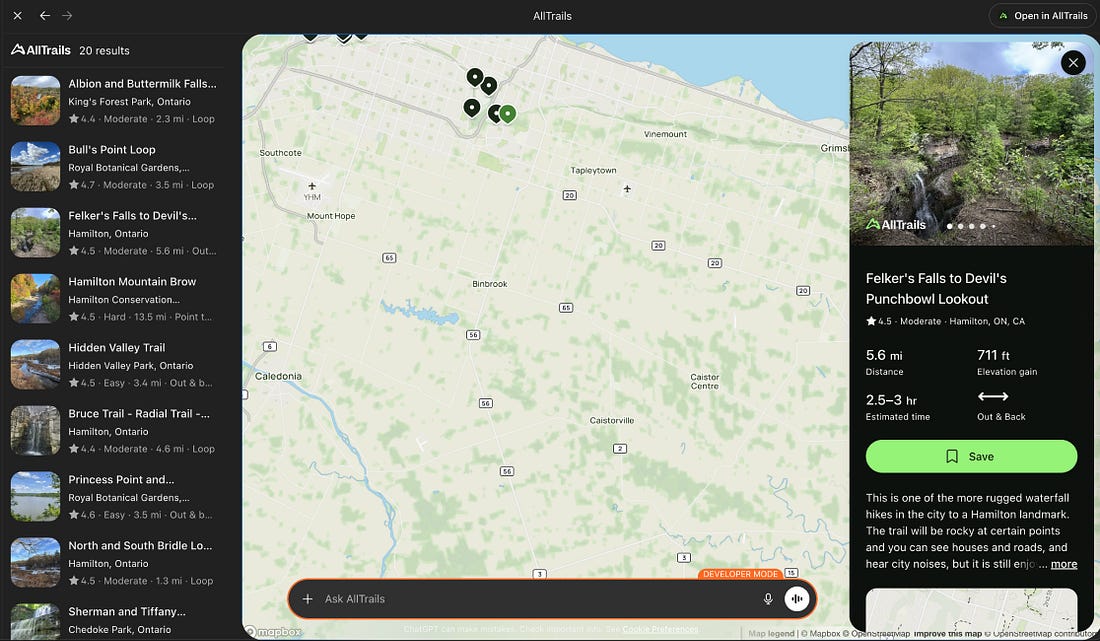This screenshot has height=641, width=1100.
Task: Click the green highlighted map pin
Action: pos(508,113)
